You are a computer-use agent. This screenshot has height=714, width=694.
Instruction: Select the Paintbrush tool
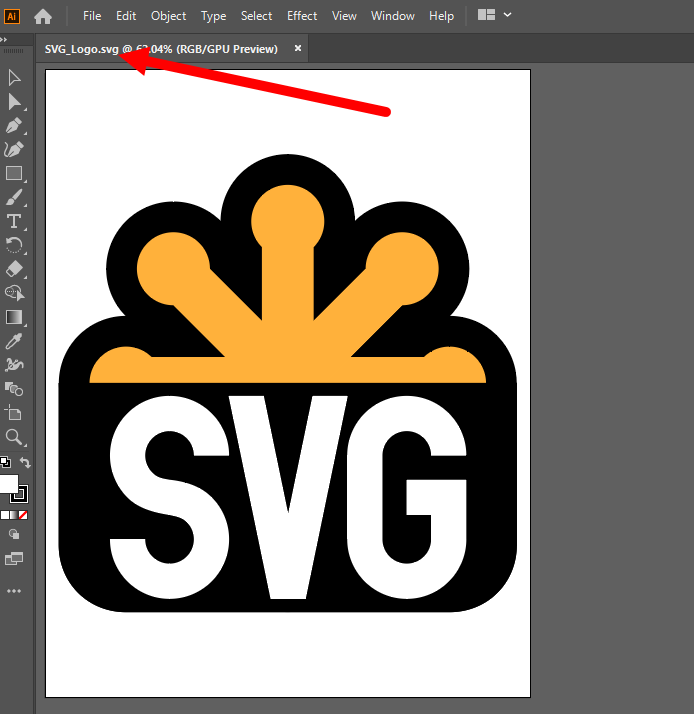point(14,198)
